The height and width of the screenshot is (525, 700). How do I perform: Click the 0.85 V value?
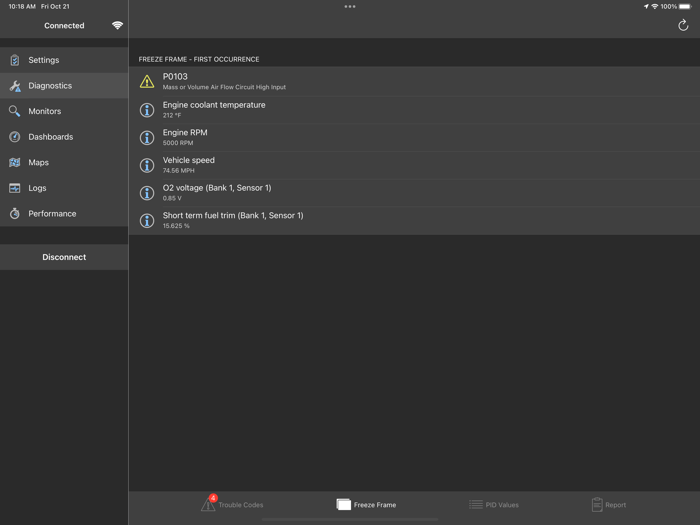pos(172,198)
